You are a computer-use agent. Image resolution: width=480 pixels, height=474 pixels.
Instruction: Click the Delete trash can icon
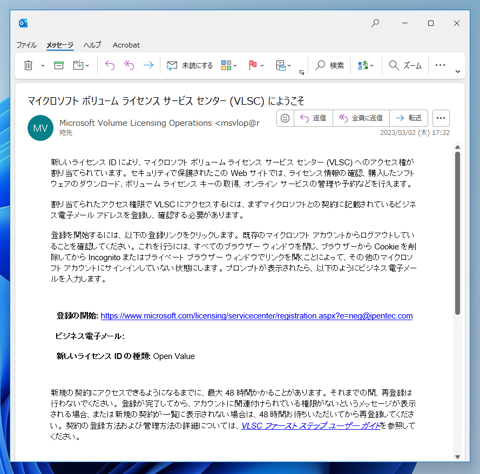pos(28,65)
